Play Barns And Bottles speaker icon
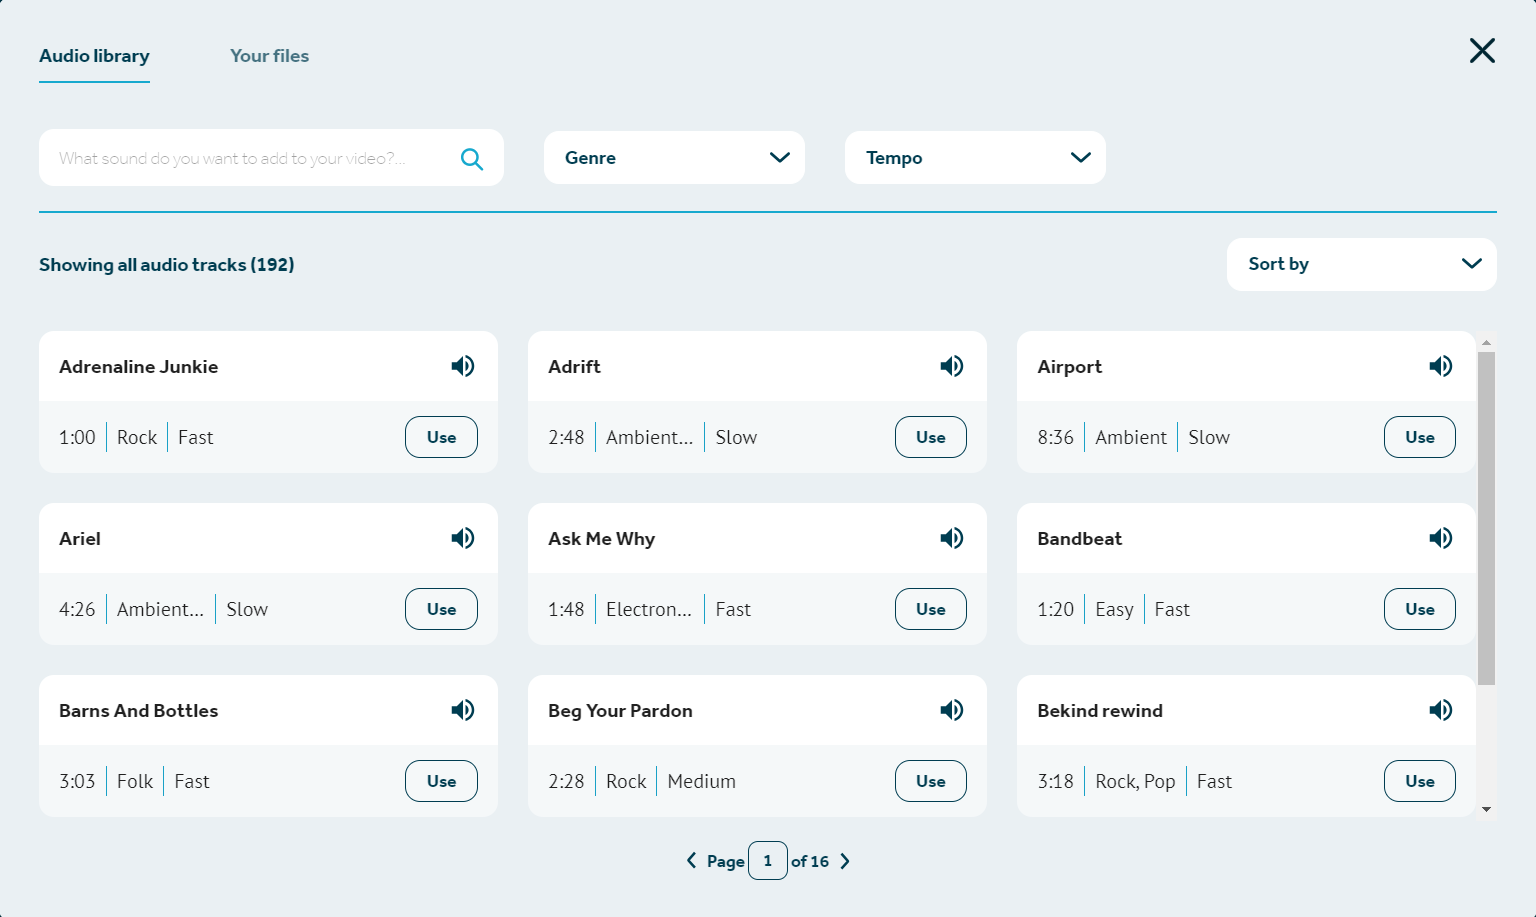The image size is (1536, 917). [462, 710]
